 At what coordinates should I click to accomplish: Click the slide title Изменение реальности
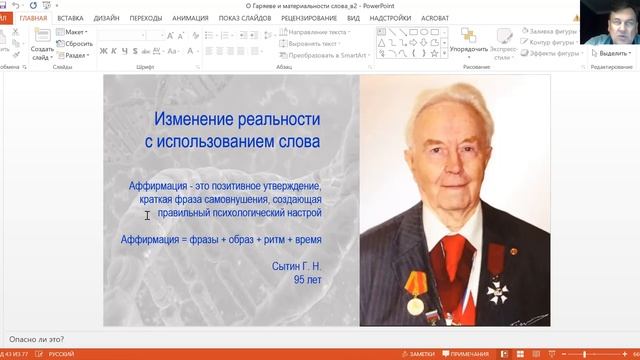[237, 119]
